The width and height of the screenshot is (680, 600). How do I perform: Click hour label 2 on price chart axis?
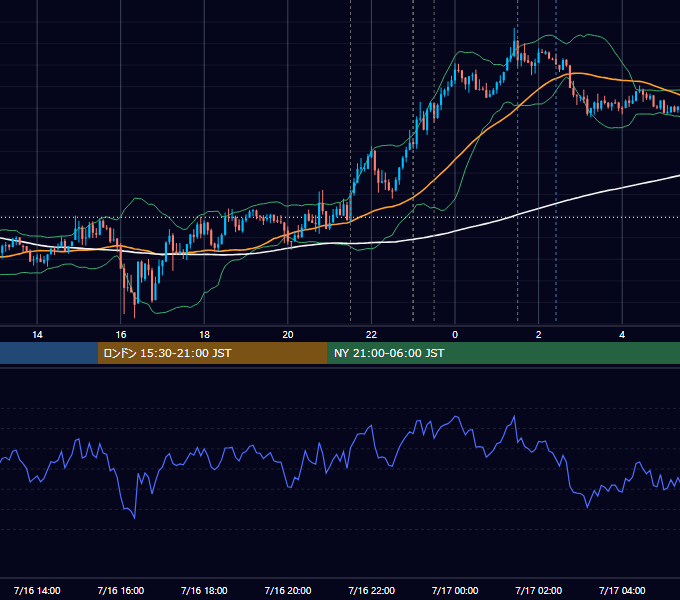coord(538,335)
